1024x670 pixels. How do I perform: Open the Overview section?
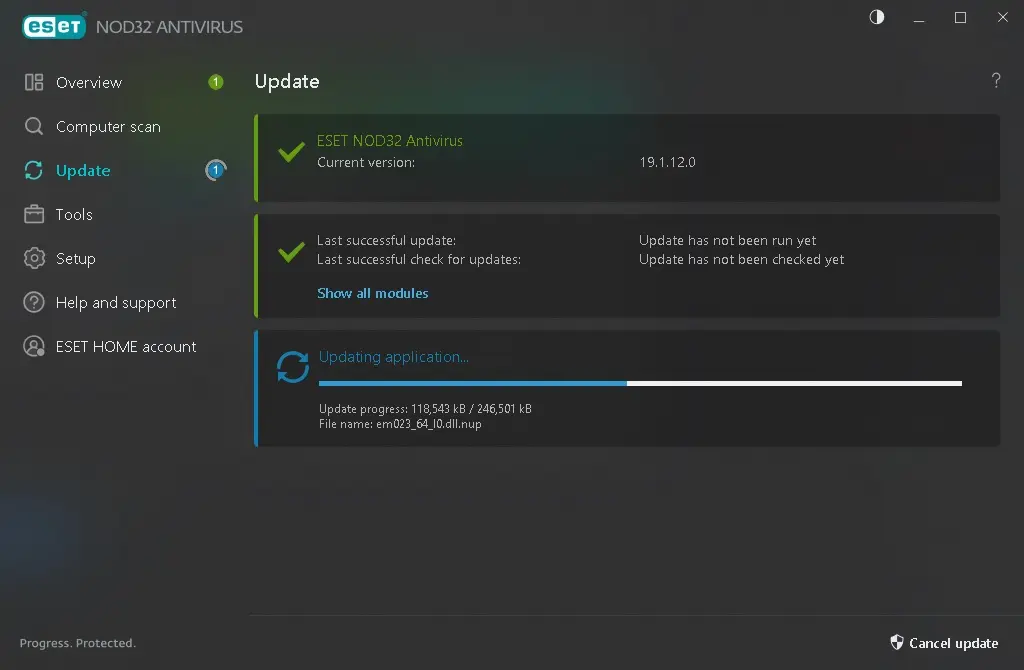click(89, 82)
